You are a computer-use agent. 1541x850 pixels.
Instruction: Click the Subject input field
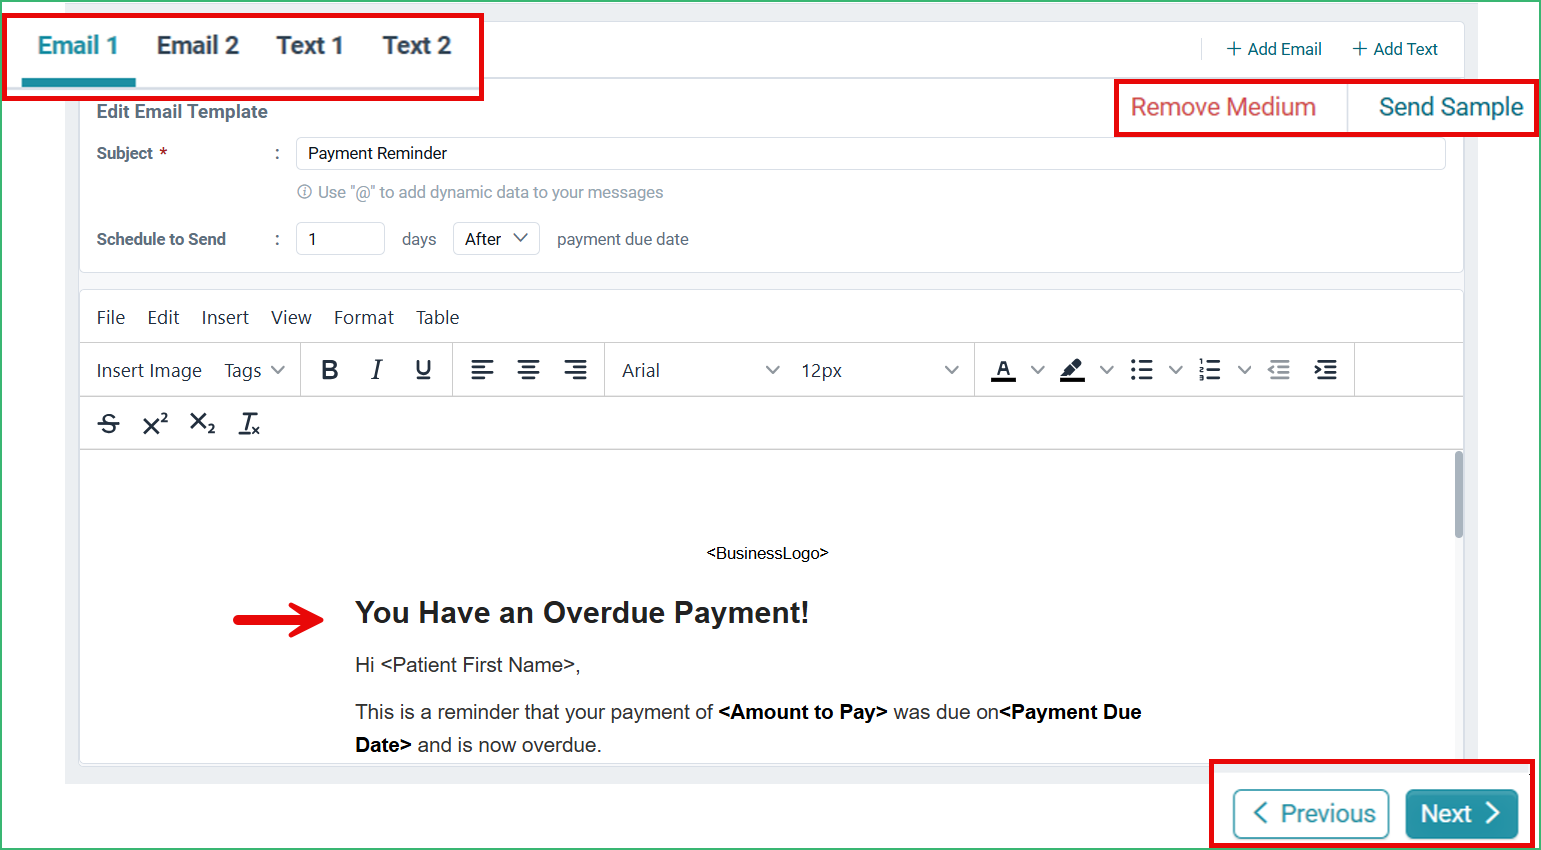tap(870, 153)
